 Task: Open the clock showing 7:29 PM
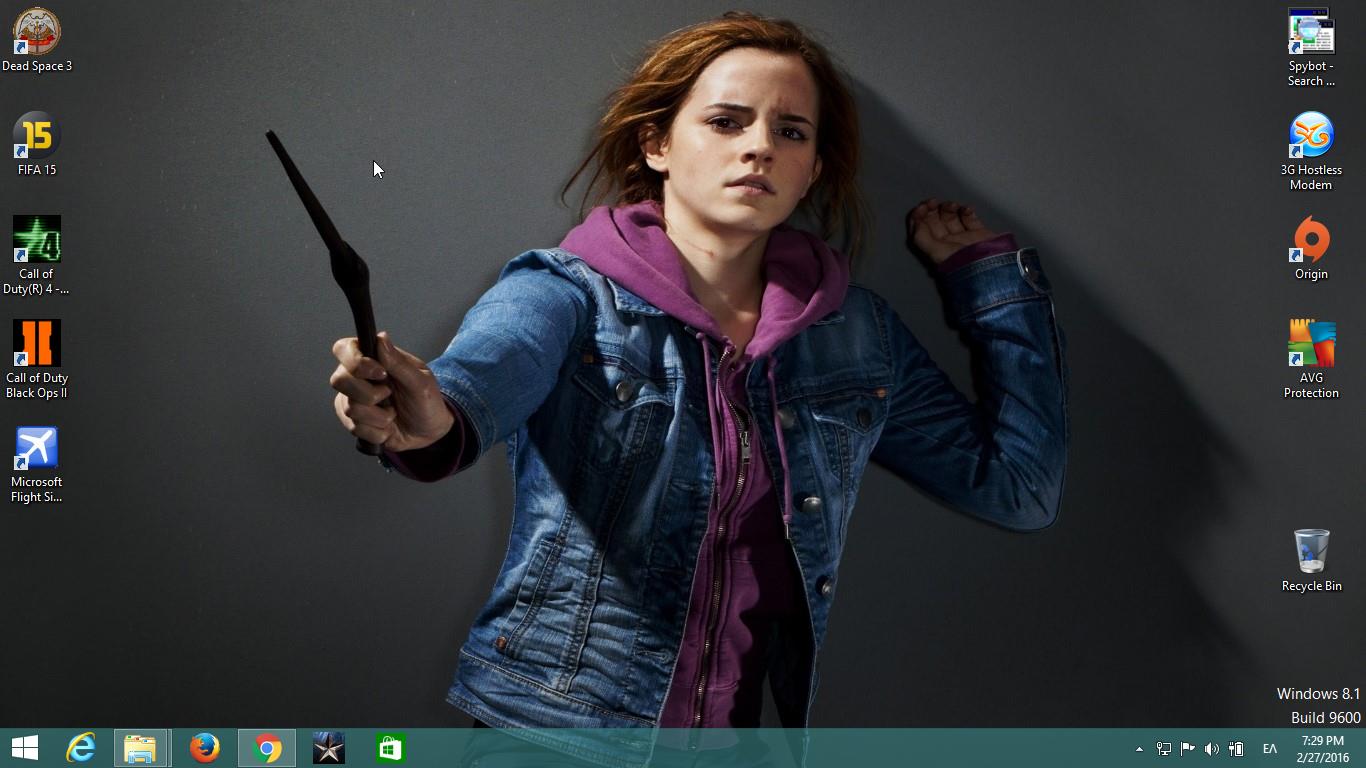(1323, 749)
